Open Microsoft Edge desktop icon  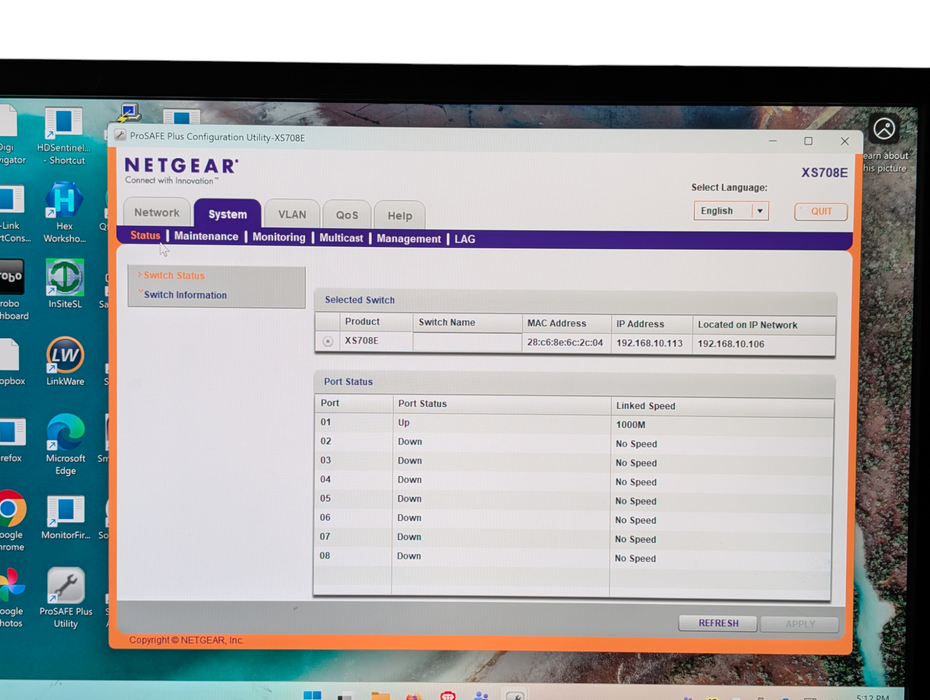(x=65, y=444)
